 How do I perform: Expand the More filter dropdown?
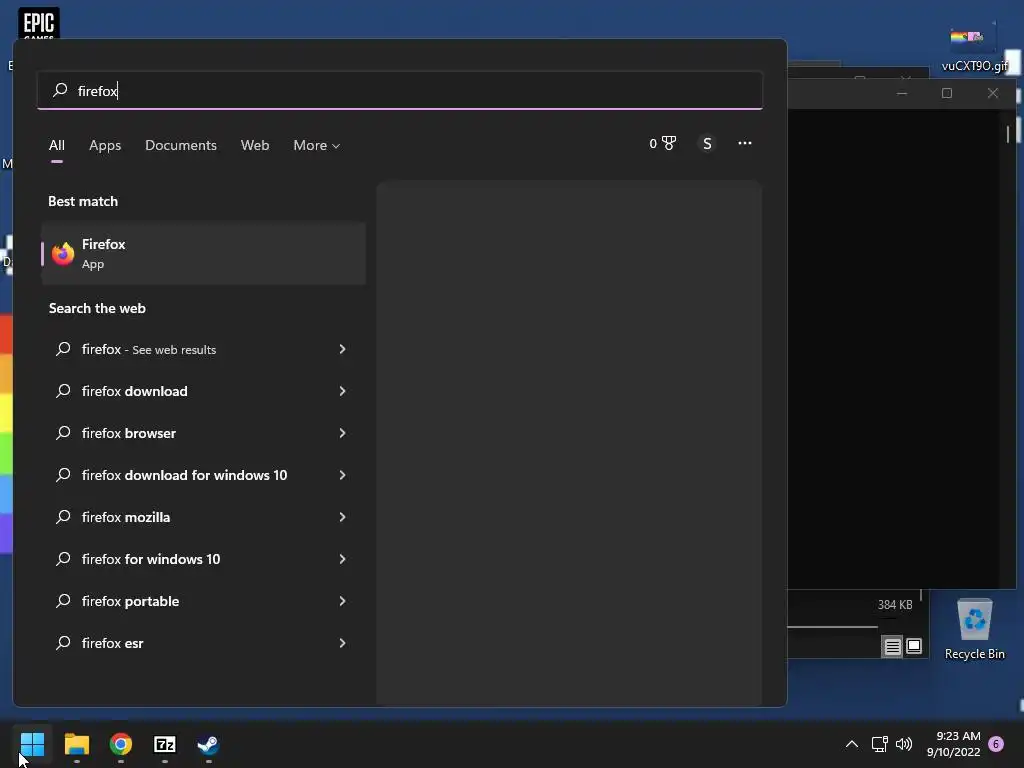[x=317, y=145]
